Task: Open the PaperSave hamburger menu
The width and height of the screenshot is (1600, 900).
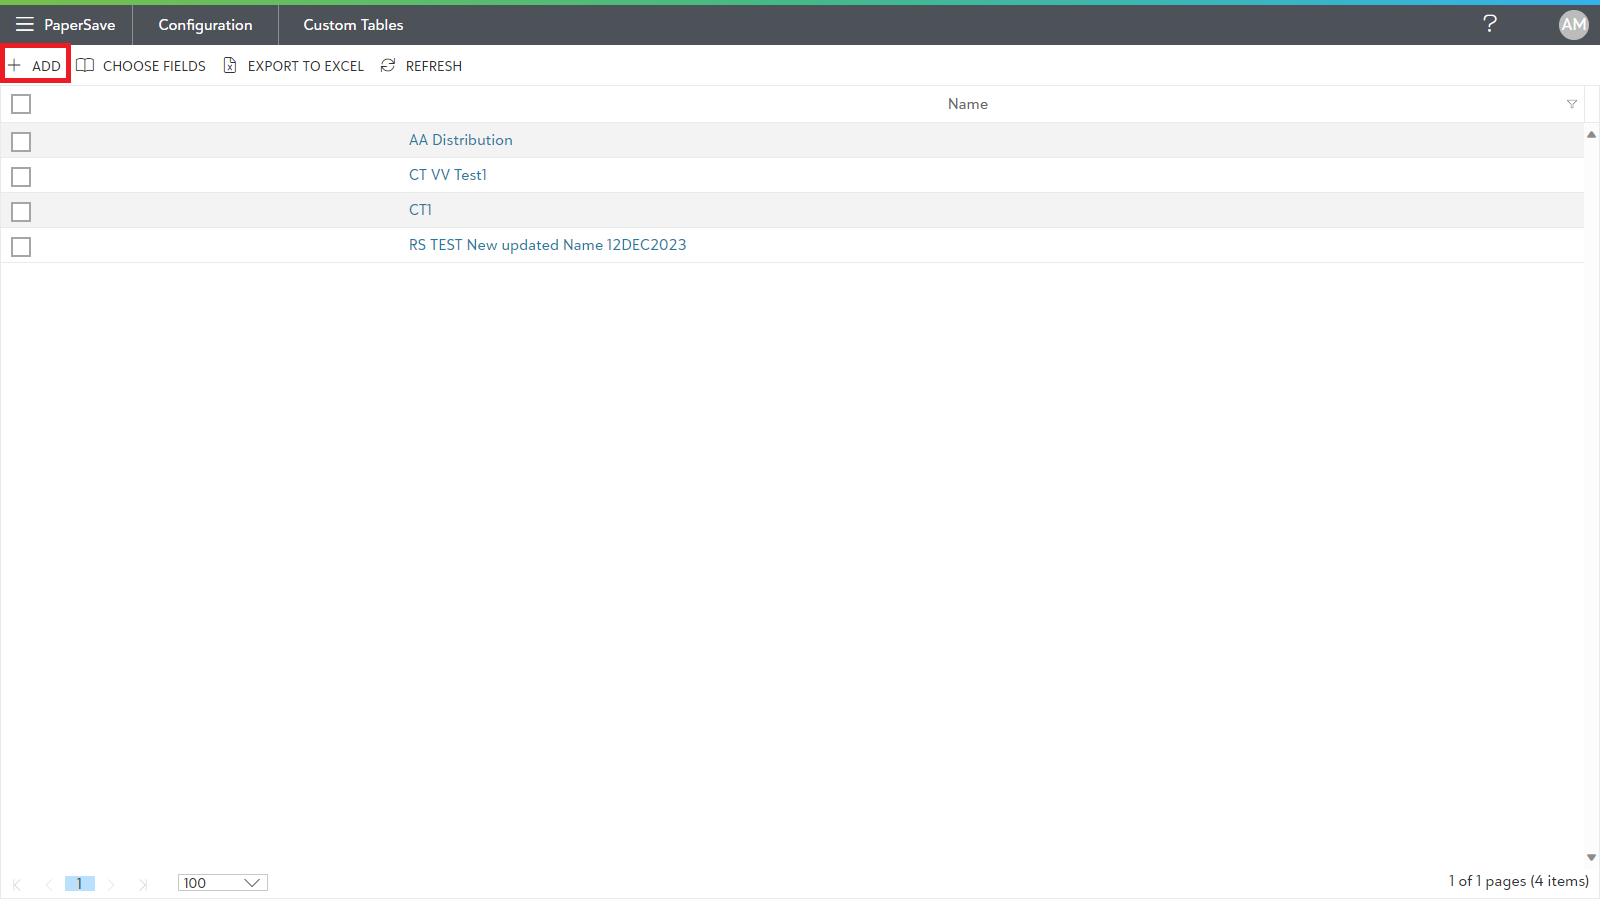Action: 25,24
